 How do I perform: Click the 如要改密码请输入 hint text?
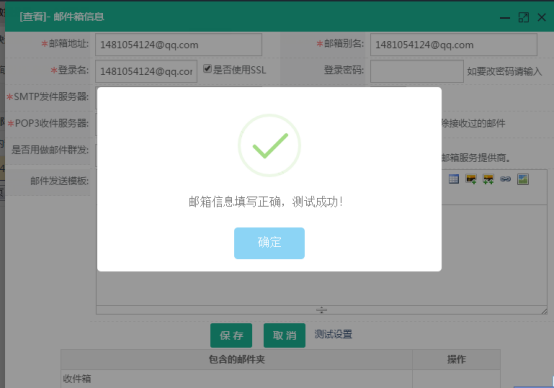pos(504,71)
